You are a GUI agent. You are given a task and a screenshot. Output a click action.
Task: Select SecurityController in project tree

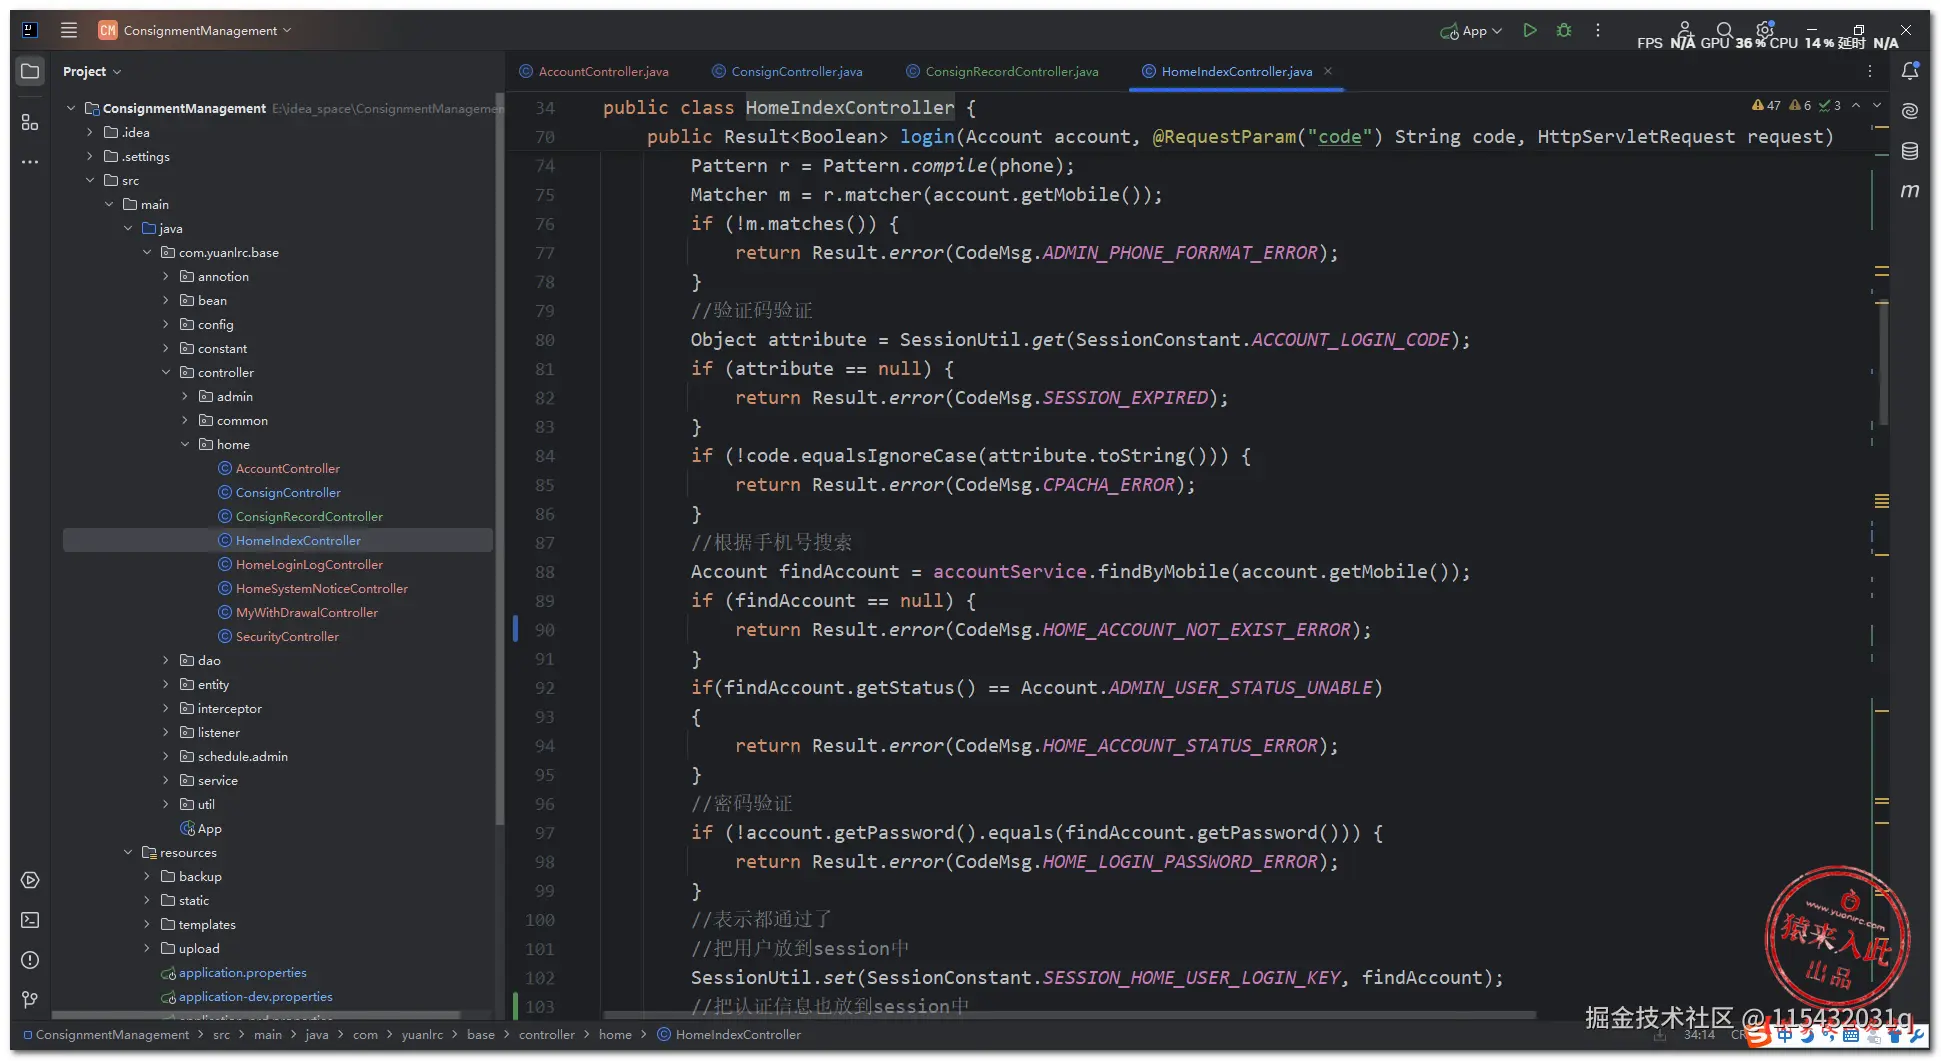[287, 636]
